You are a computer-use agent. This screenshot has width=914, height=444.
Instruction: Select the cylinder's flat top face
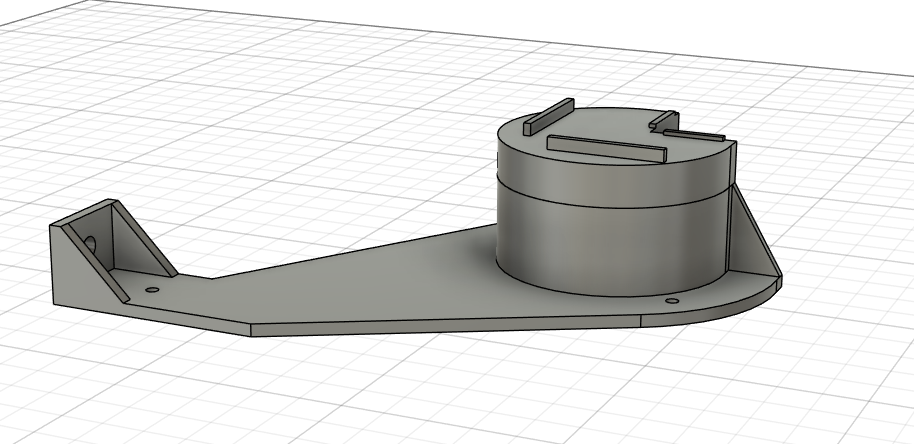(x=606, y=131)
